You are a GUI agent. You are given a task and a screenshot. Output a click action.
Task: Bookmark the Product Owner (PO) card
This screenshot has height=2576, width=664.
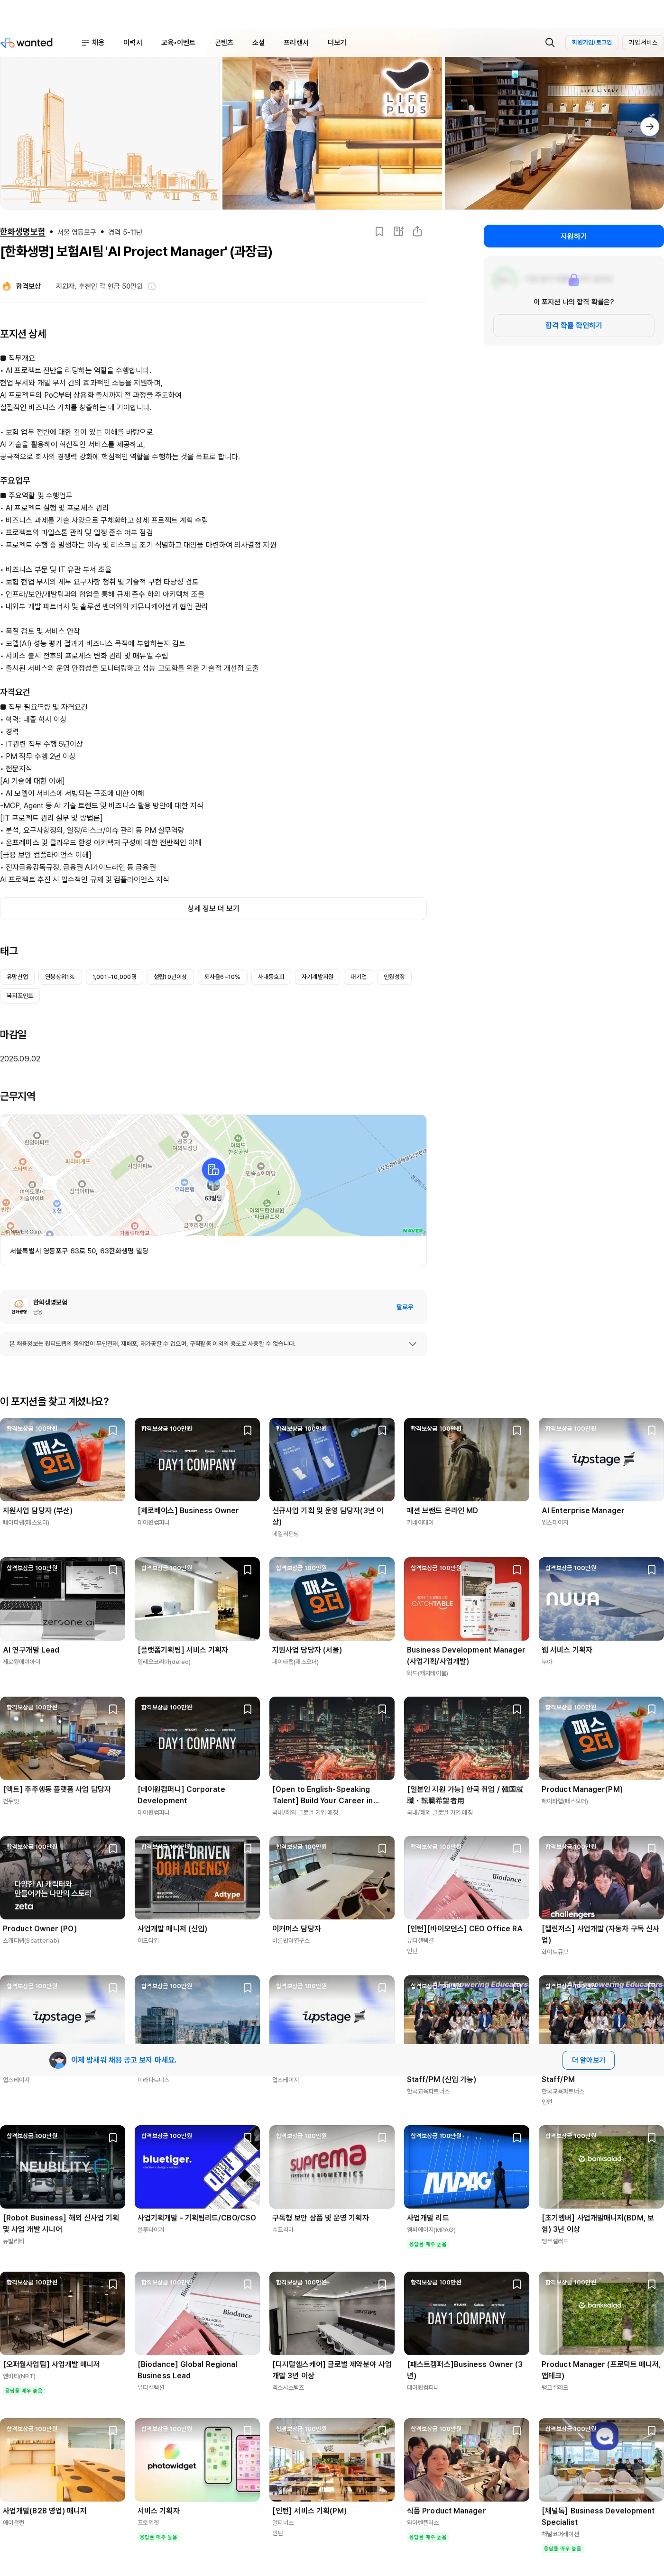tap(113, 1849)
